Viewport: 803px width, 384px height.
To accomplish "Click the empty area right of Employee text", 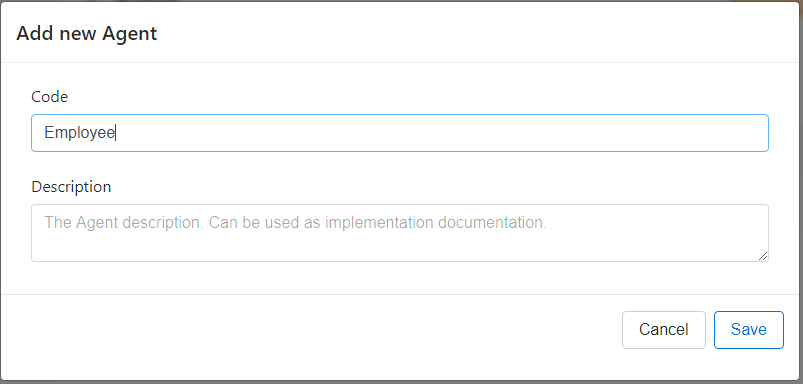I will click(x=440, y=133).
